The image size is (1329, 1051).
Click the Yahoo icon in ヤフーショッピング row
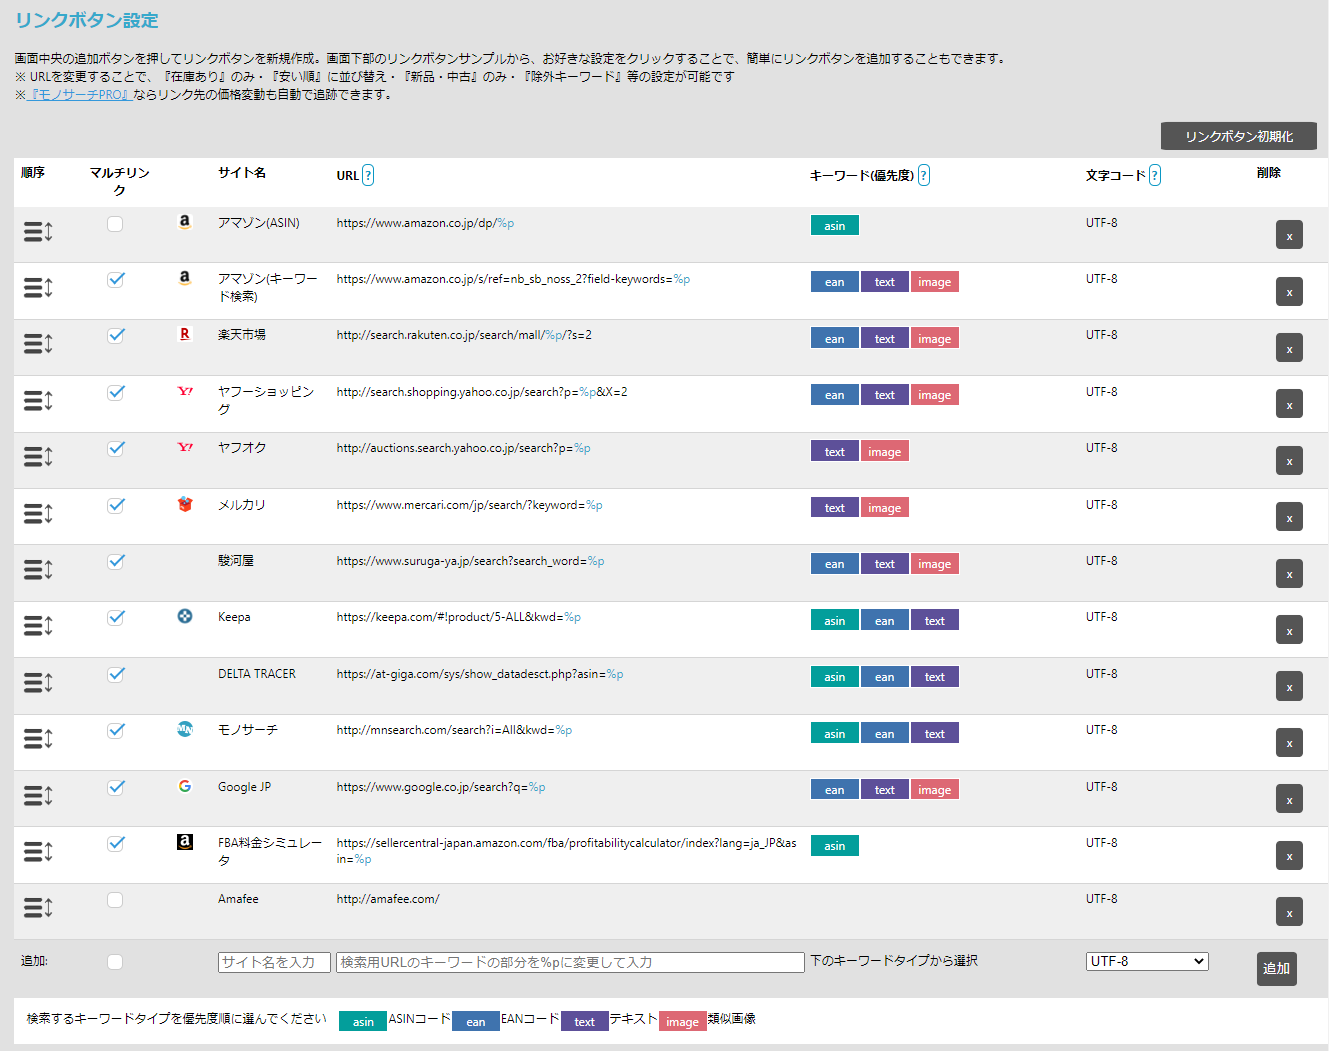[185, 392]
